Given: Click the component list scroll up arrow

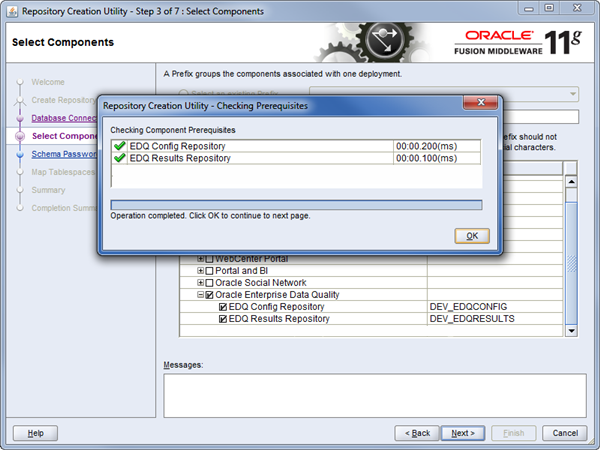Looking at the screenshot, I should (x=571, y=182).
